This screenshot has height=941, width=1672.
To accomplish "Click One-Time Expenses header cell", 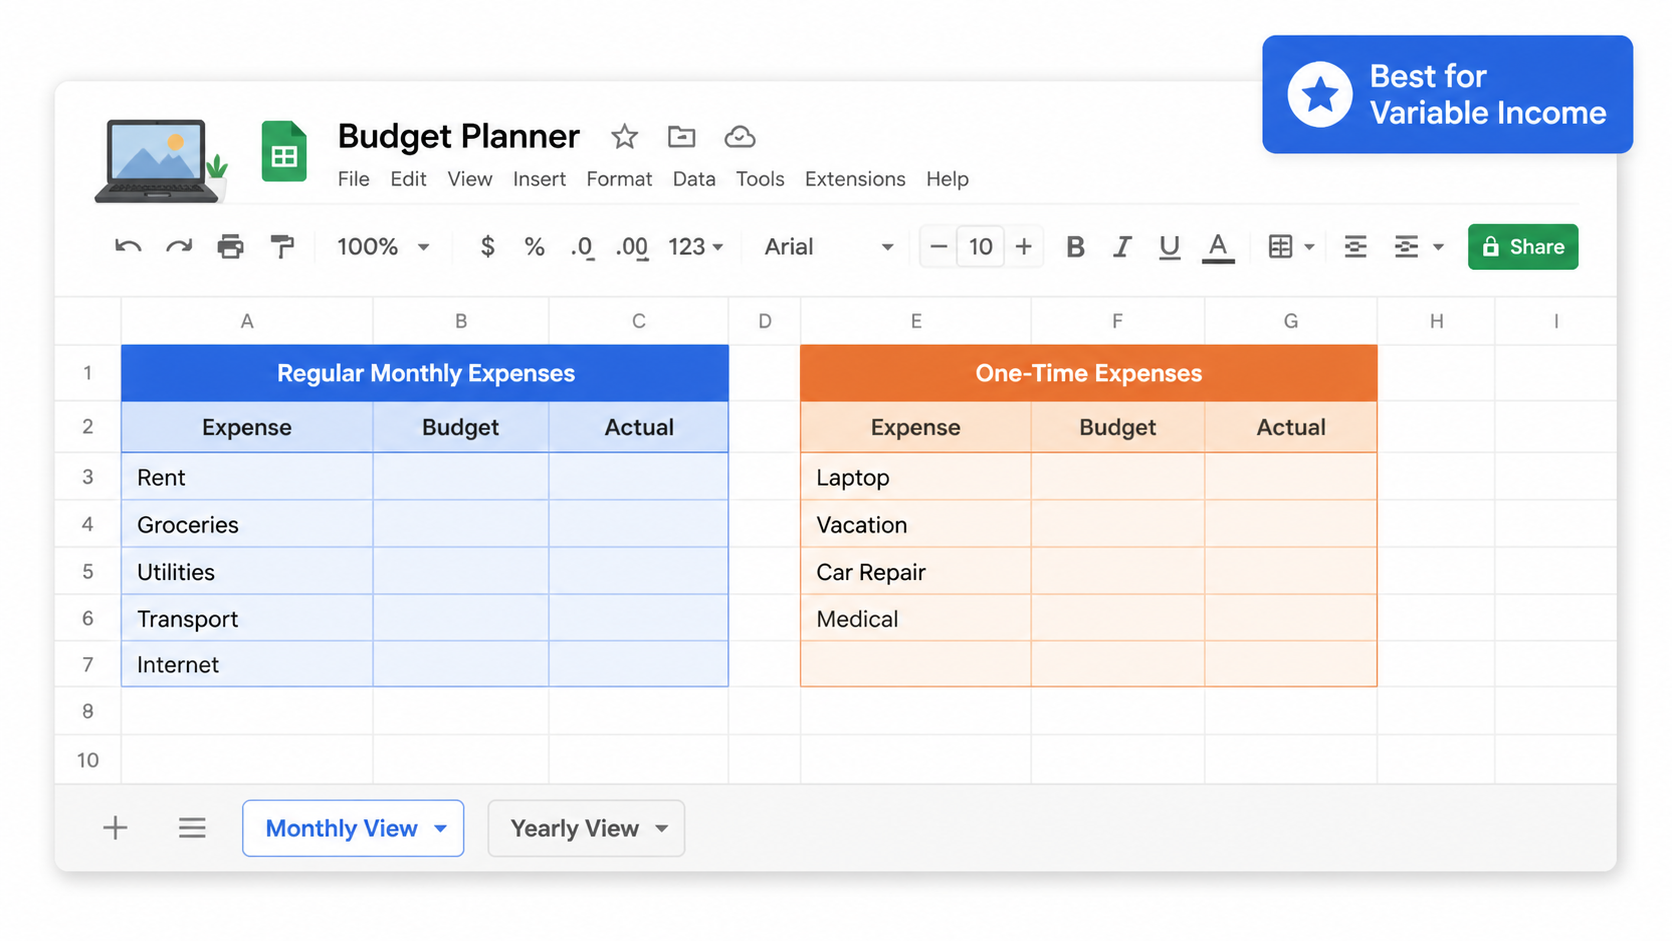I will click(1089, 373).
